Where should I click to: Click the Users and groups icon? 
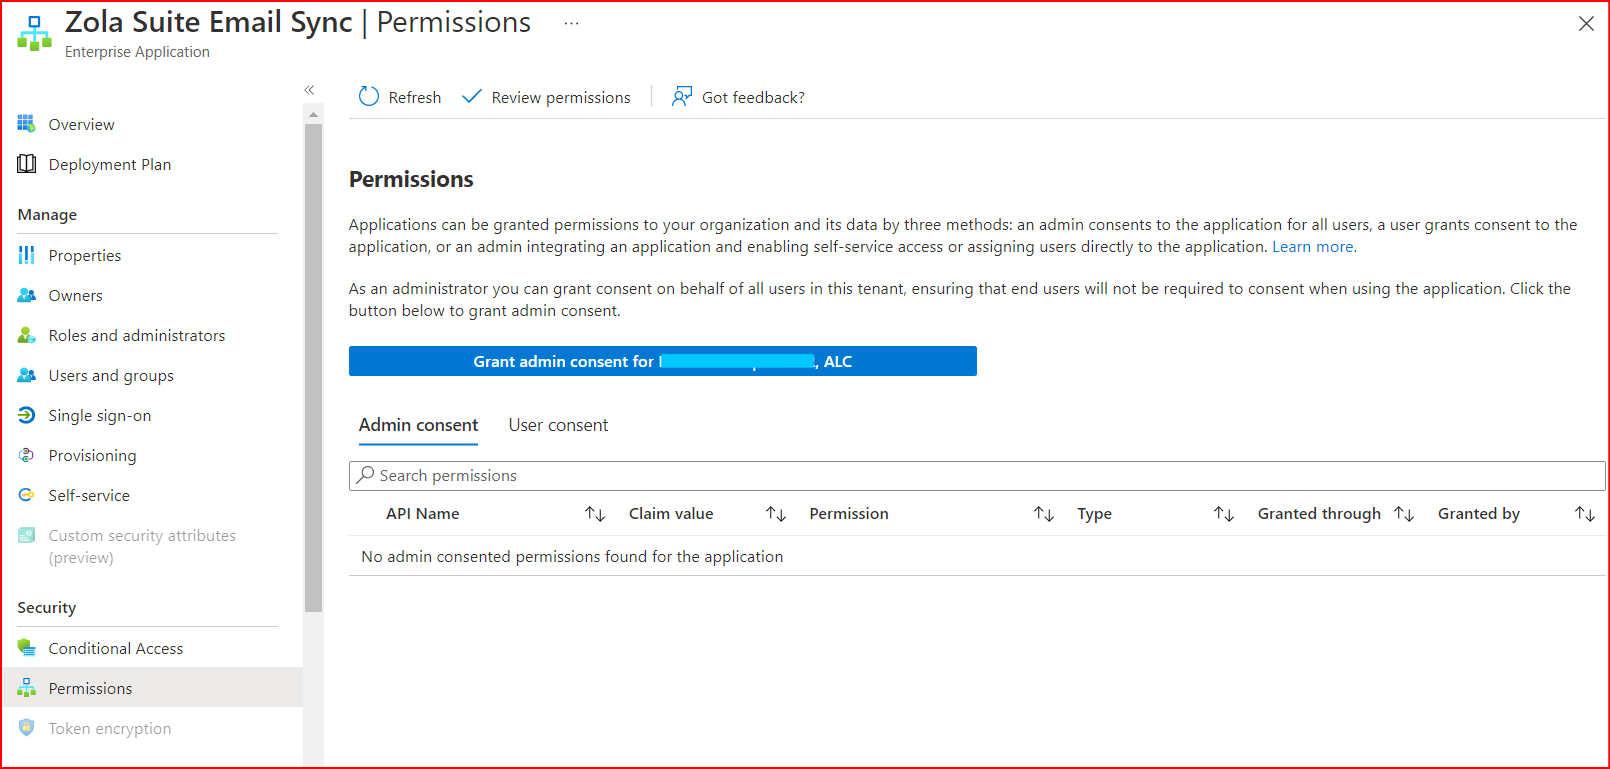click(26, 375)
